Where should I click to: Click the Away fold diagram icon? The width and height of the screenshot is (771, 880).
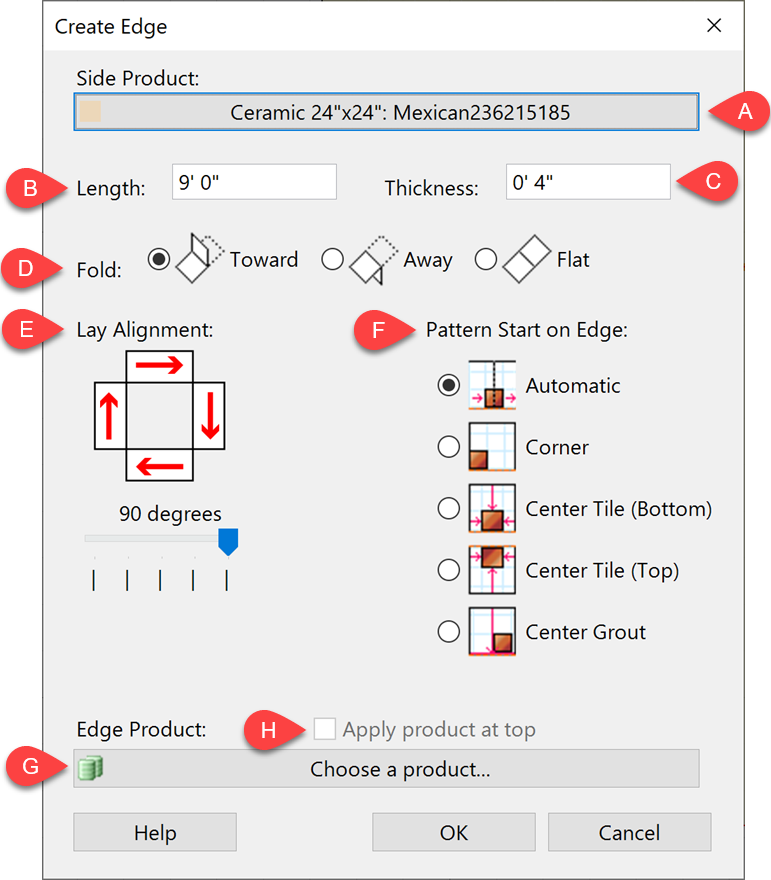coord(374,260)
